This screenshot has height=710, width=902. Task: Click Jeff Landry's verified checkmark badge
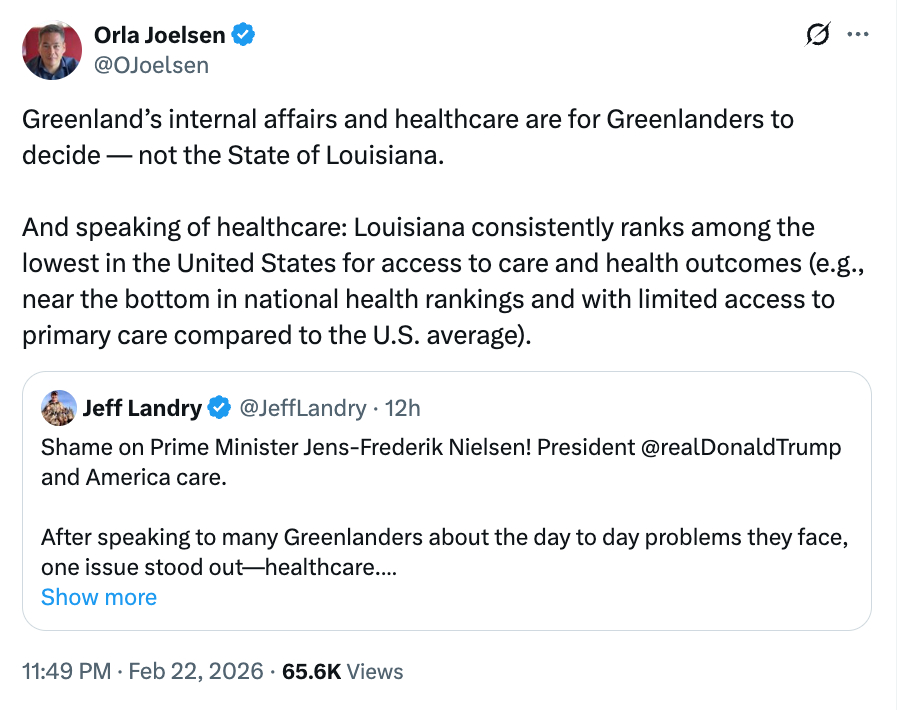click(x=219, y=408)
